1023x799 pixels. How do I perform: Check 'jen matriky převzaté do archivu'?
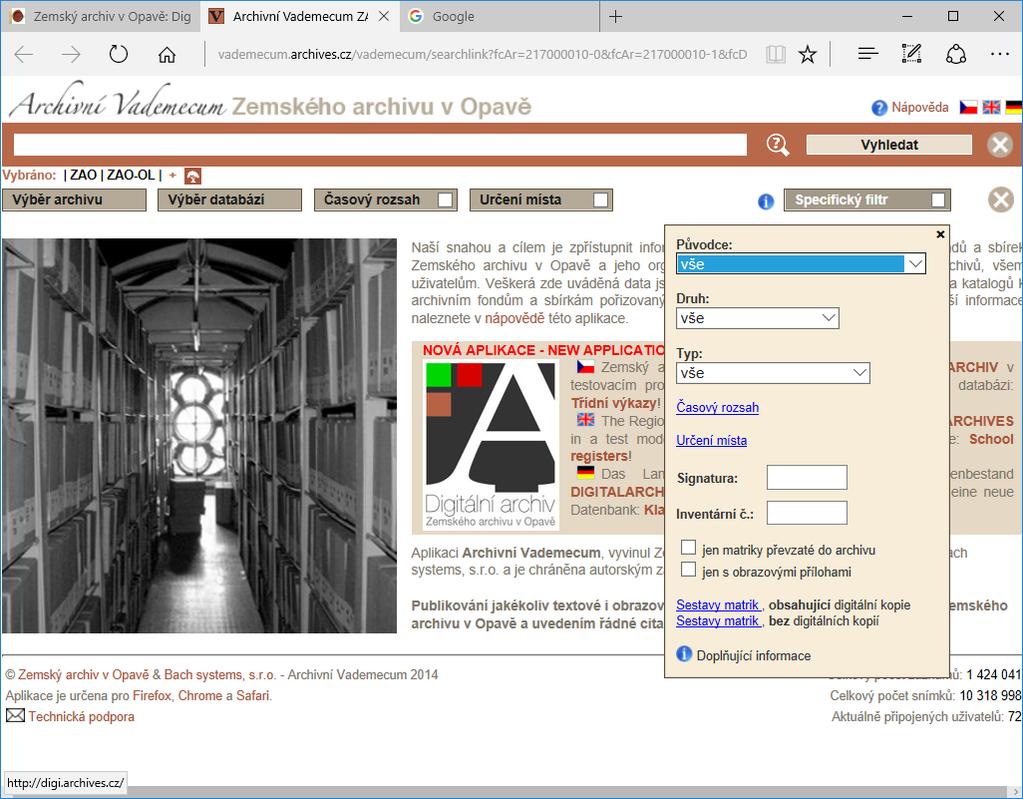coord(688,547)
